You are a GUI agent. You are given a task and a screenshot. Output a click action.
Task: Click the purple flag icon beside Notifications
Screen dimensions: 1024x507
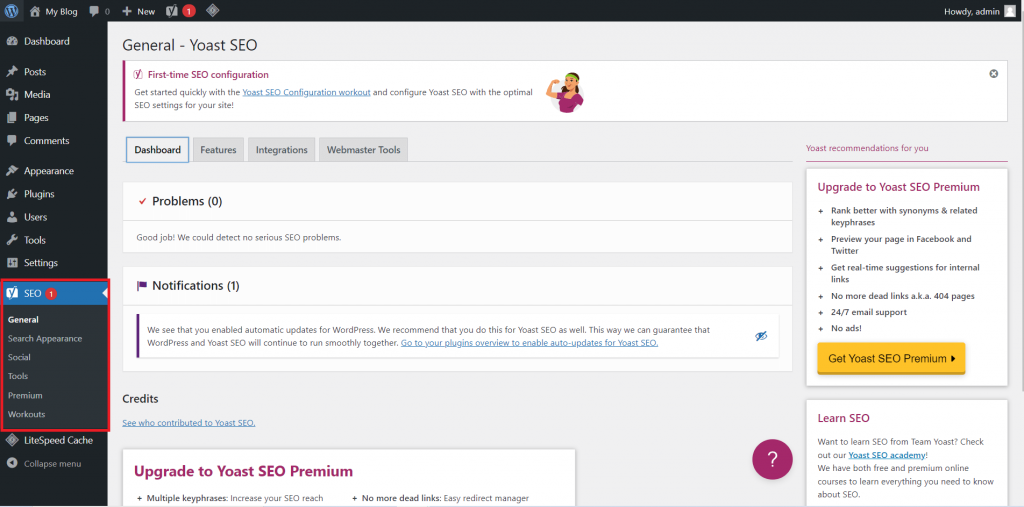(142, 286)
